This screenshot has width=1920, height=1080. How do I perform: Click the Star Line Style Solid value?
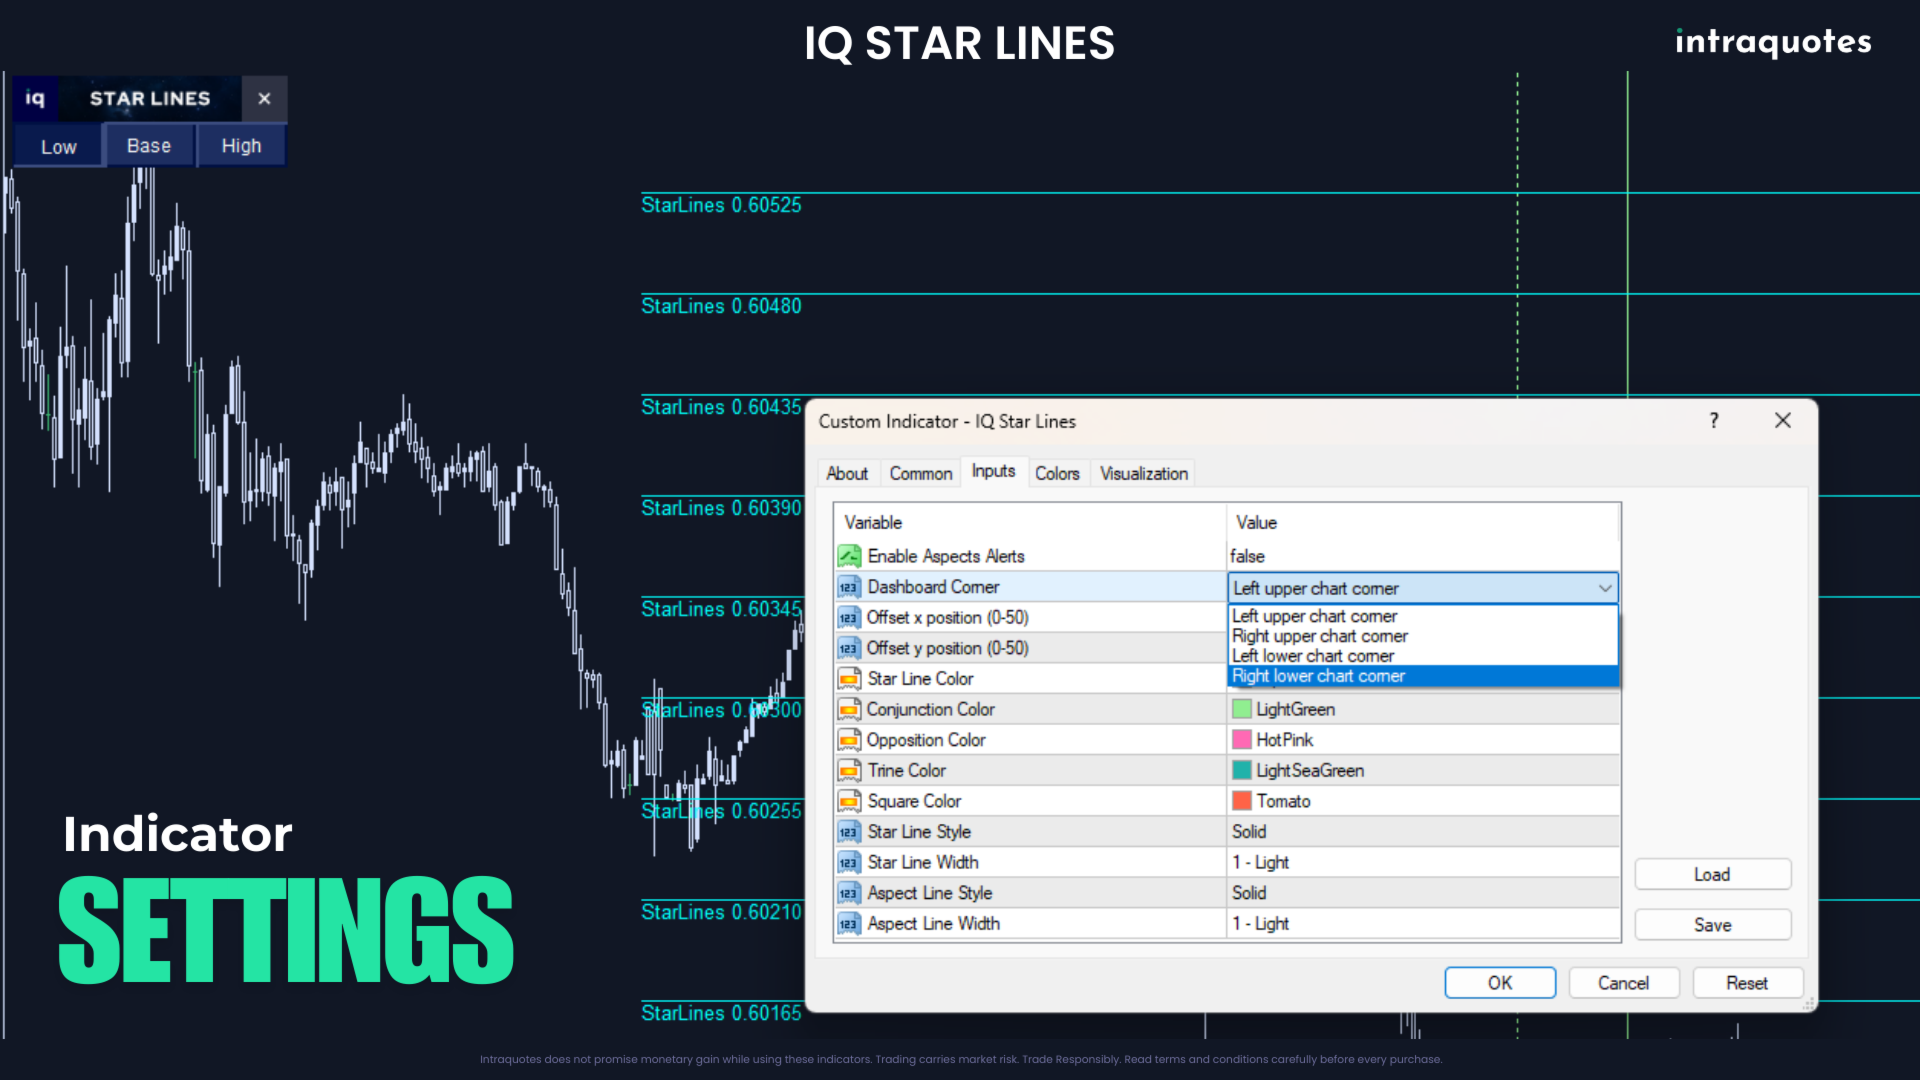pyautogui.click(x=1249, y=832)
